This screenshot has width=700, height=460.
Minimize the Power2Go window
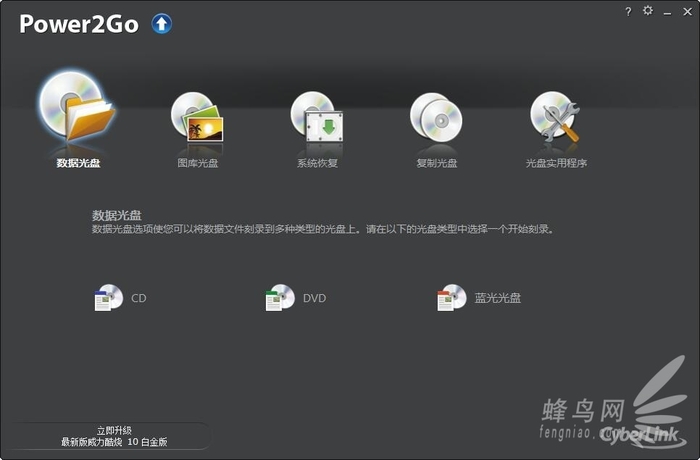pos(667,12)
